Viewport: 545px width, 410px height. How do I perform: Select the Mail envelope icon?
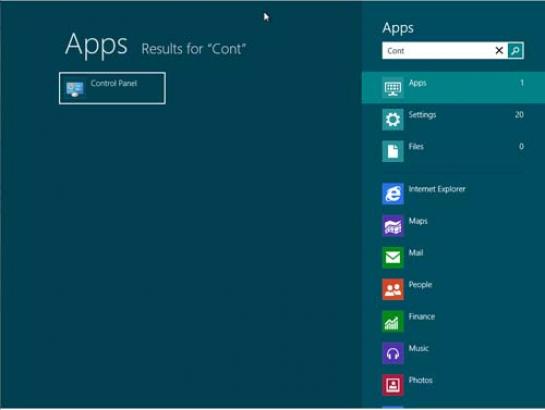(393, 257)
